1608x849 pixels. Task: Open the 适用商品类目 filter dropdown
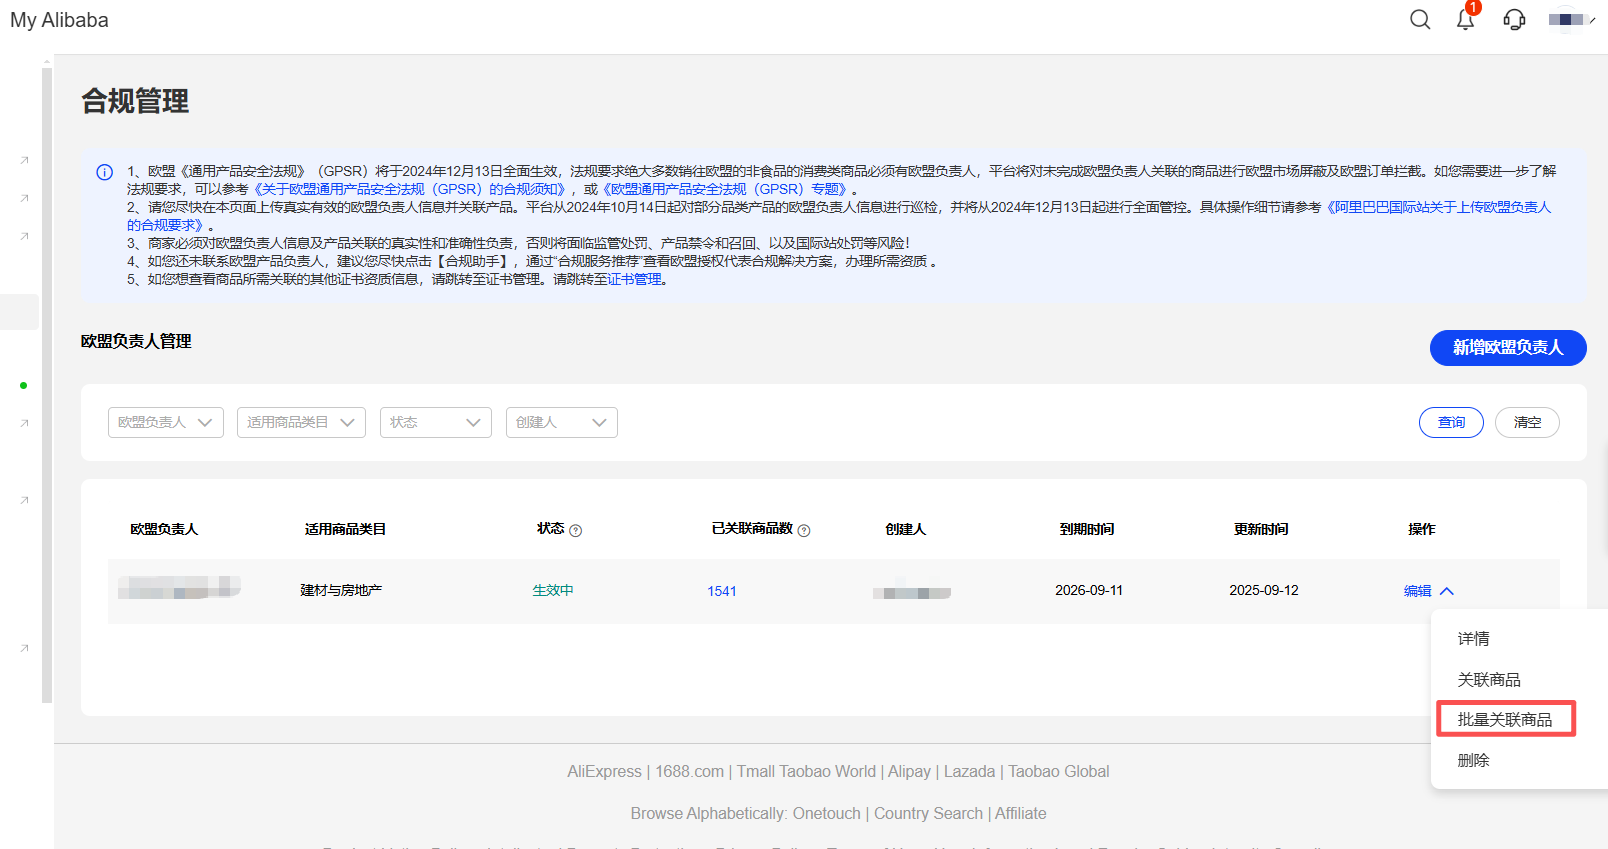tap(301, 422)
